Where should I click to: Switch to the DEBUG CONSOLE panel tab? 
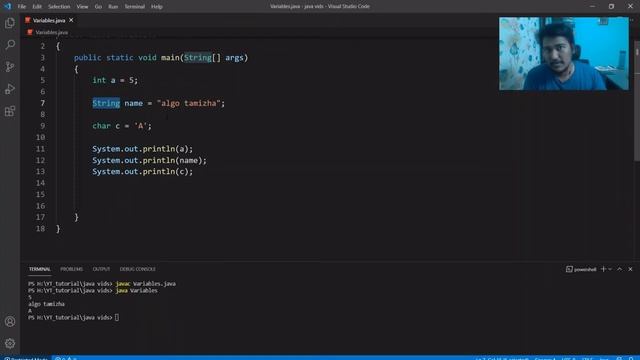(x=138, y=269)
